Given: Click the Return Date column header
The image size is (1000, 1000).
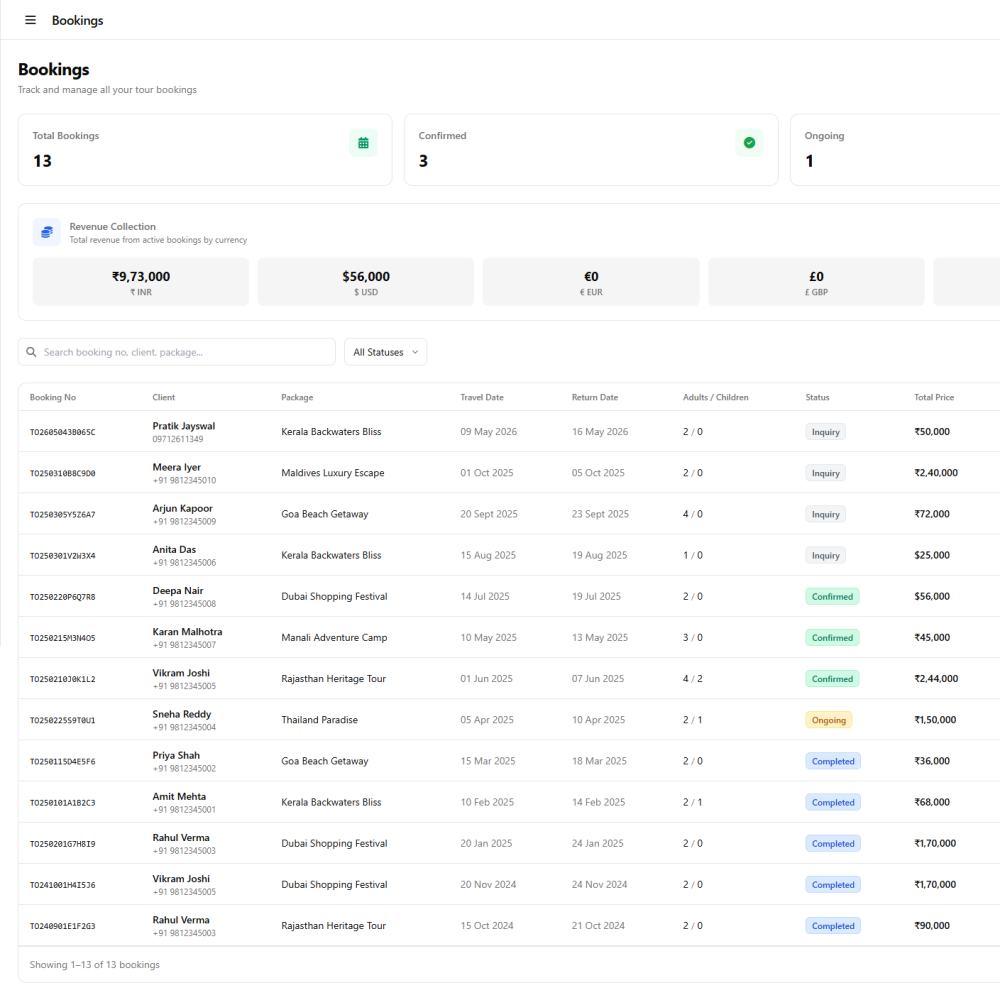Looking at the screenshot, I should coord(595,397).
